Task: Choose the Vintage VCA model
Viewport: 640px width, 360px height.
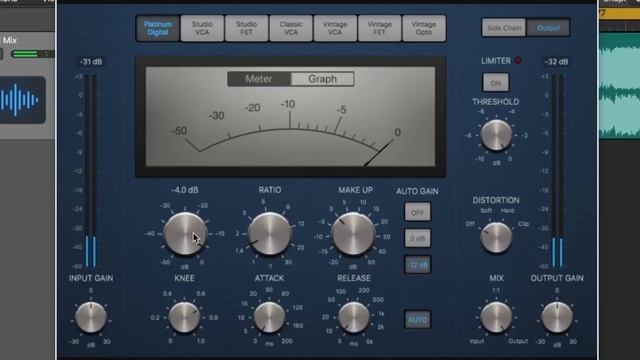Action: tap(335, 28)
